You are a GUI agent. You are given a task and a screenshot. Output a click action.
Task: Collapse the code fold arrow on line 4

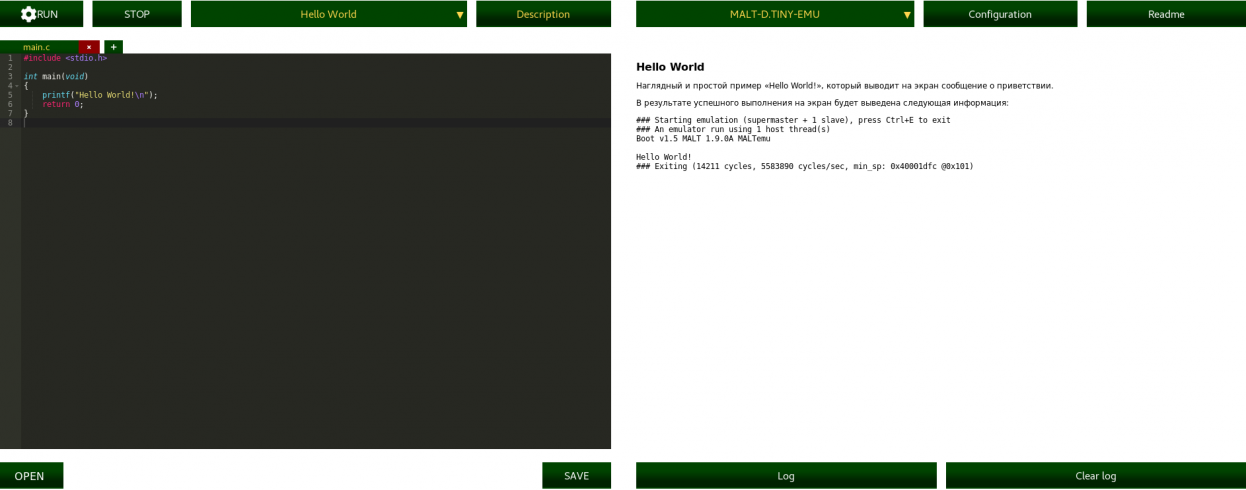[17, 86]
